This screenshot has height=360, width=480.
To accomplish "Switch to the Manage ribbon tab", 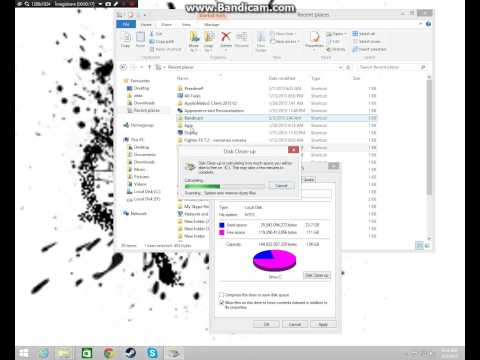I will (211, 25).
